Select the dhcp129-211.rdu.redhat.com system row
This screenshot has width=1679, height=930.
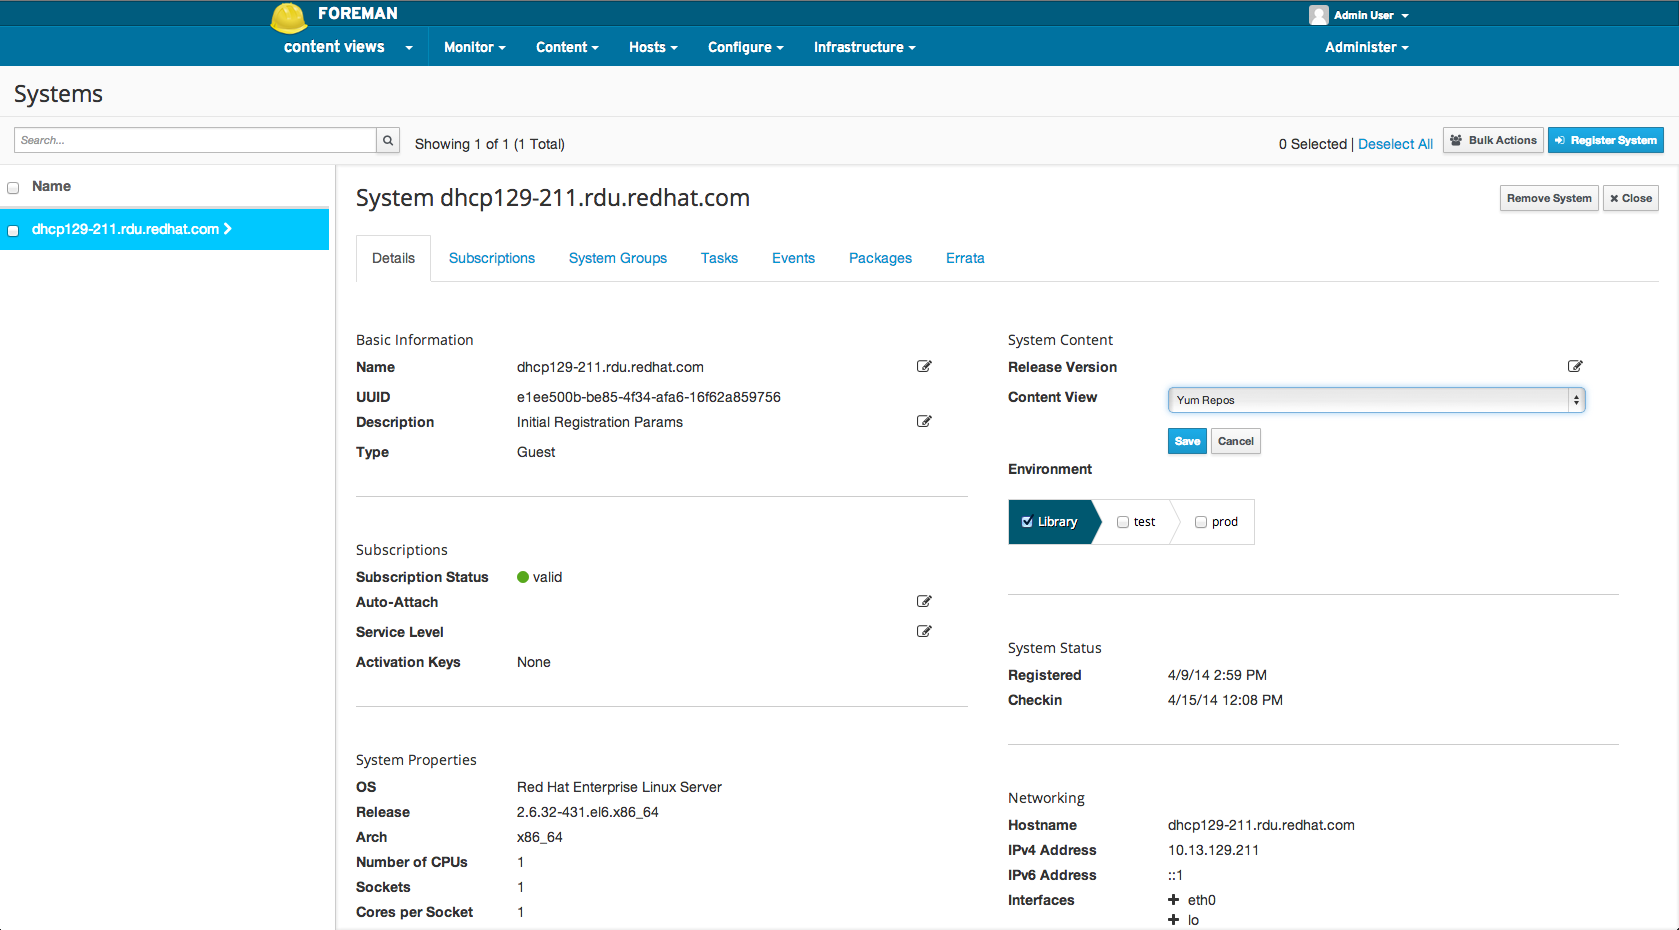point(164,229)
